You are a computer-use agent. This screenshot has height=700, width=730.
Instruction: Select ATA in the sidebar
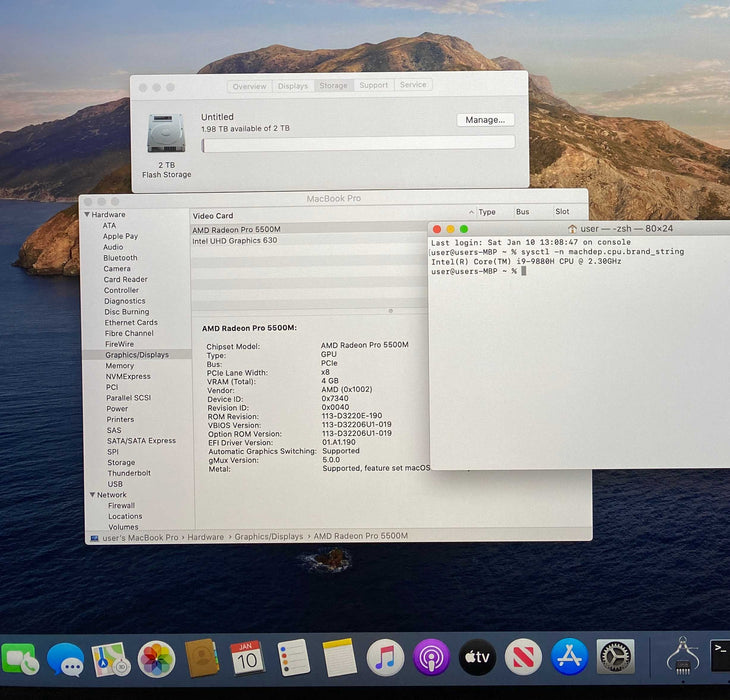click(109, 225)
